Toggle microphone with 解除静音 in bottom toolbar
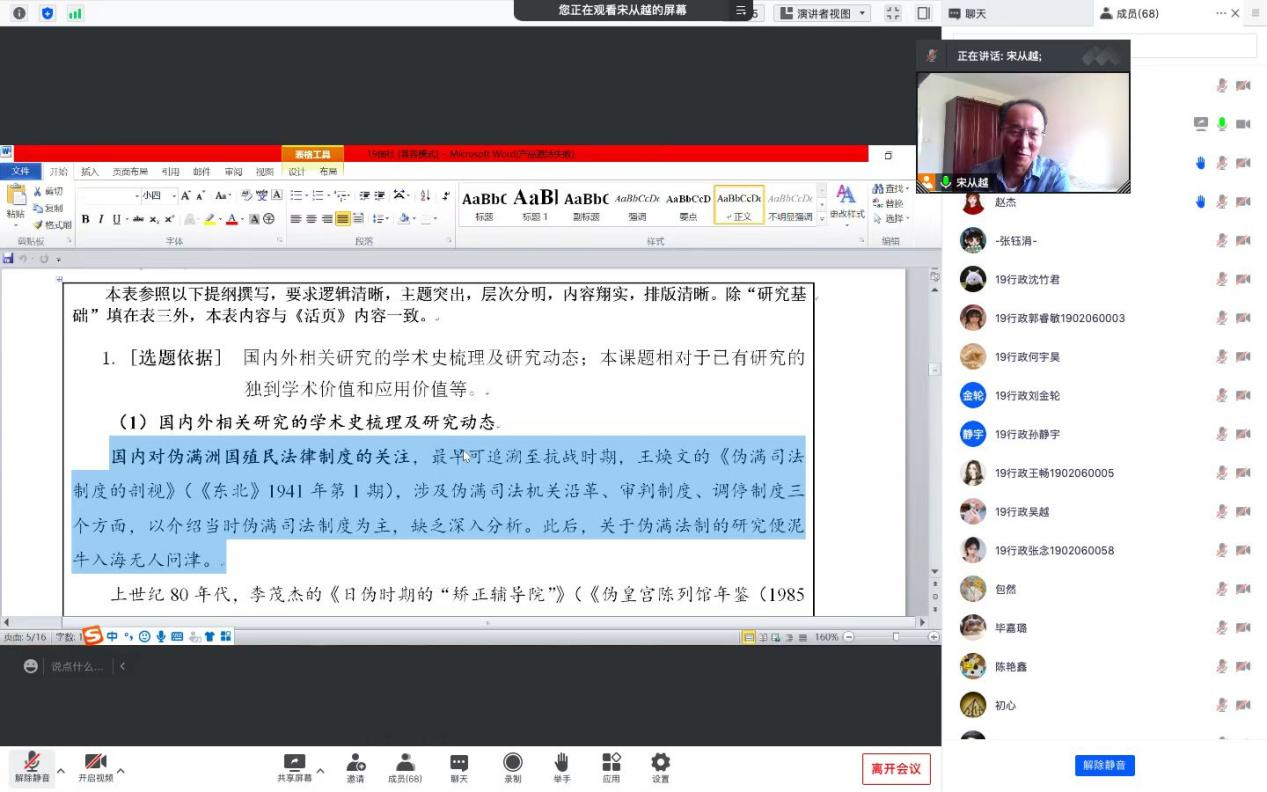Viewport: 1267px width, 792px height. click(x=32, y=767)
